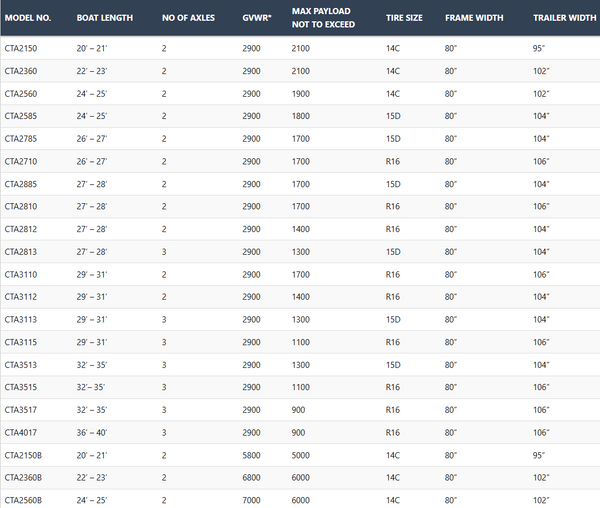Click the MODEL NO. column header
This screenshot has width=600, height=508.
click(x=28, y=18)
